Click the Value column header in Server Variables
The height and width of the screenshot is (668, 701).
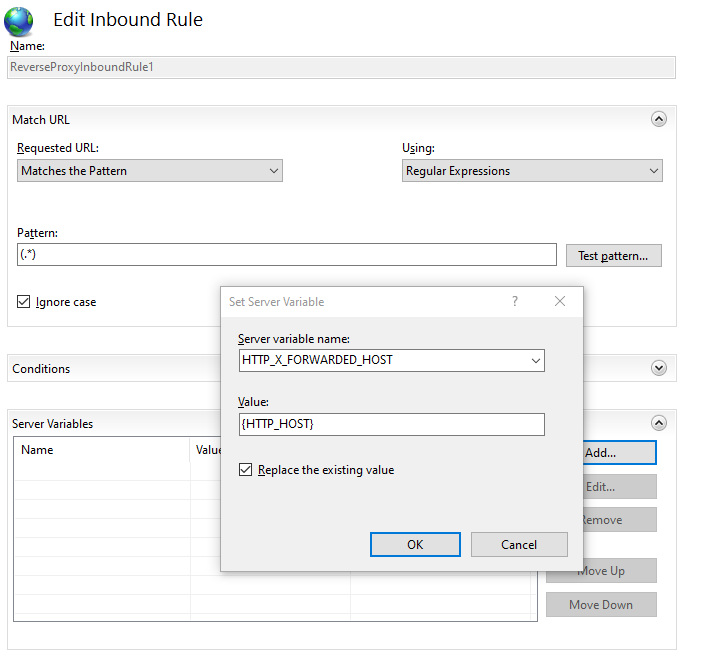[208, 450]
